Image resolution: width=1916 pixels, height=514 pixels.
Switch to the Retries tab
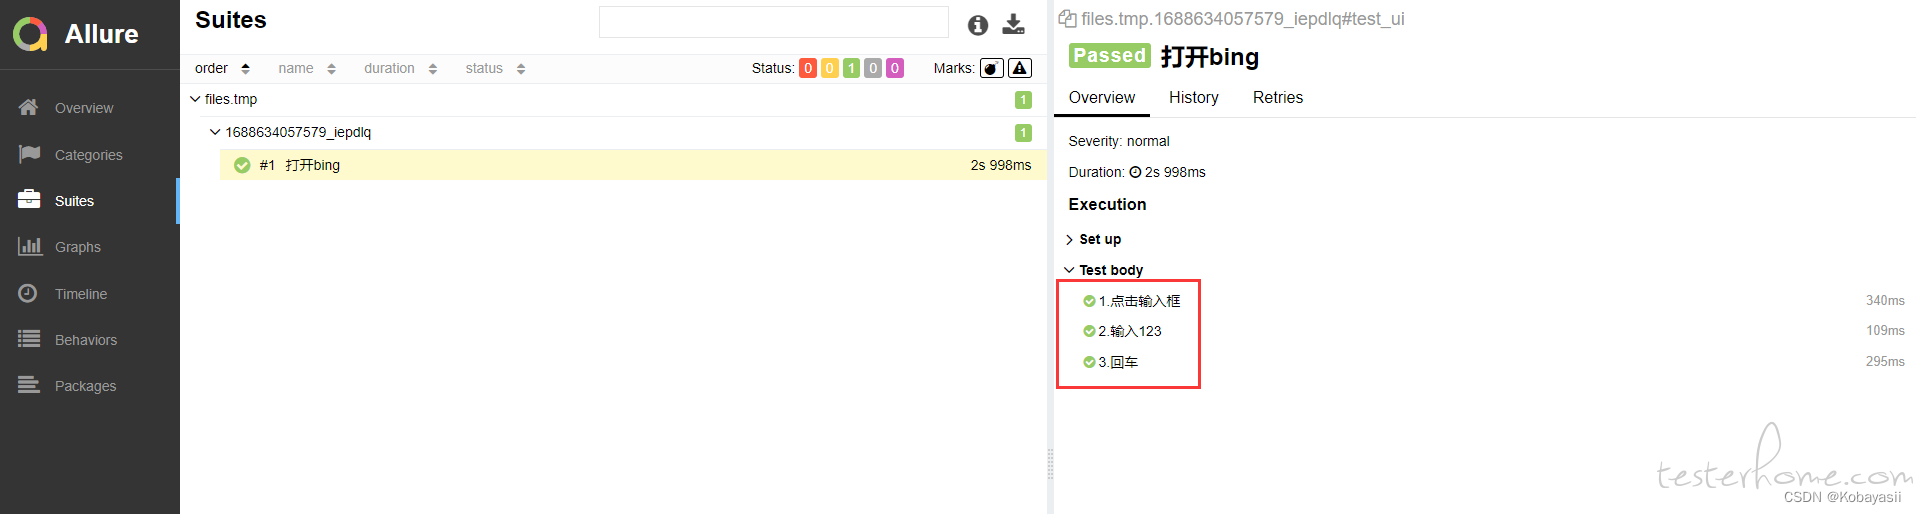[1278, 97]
